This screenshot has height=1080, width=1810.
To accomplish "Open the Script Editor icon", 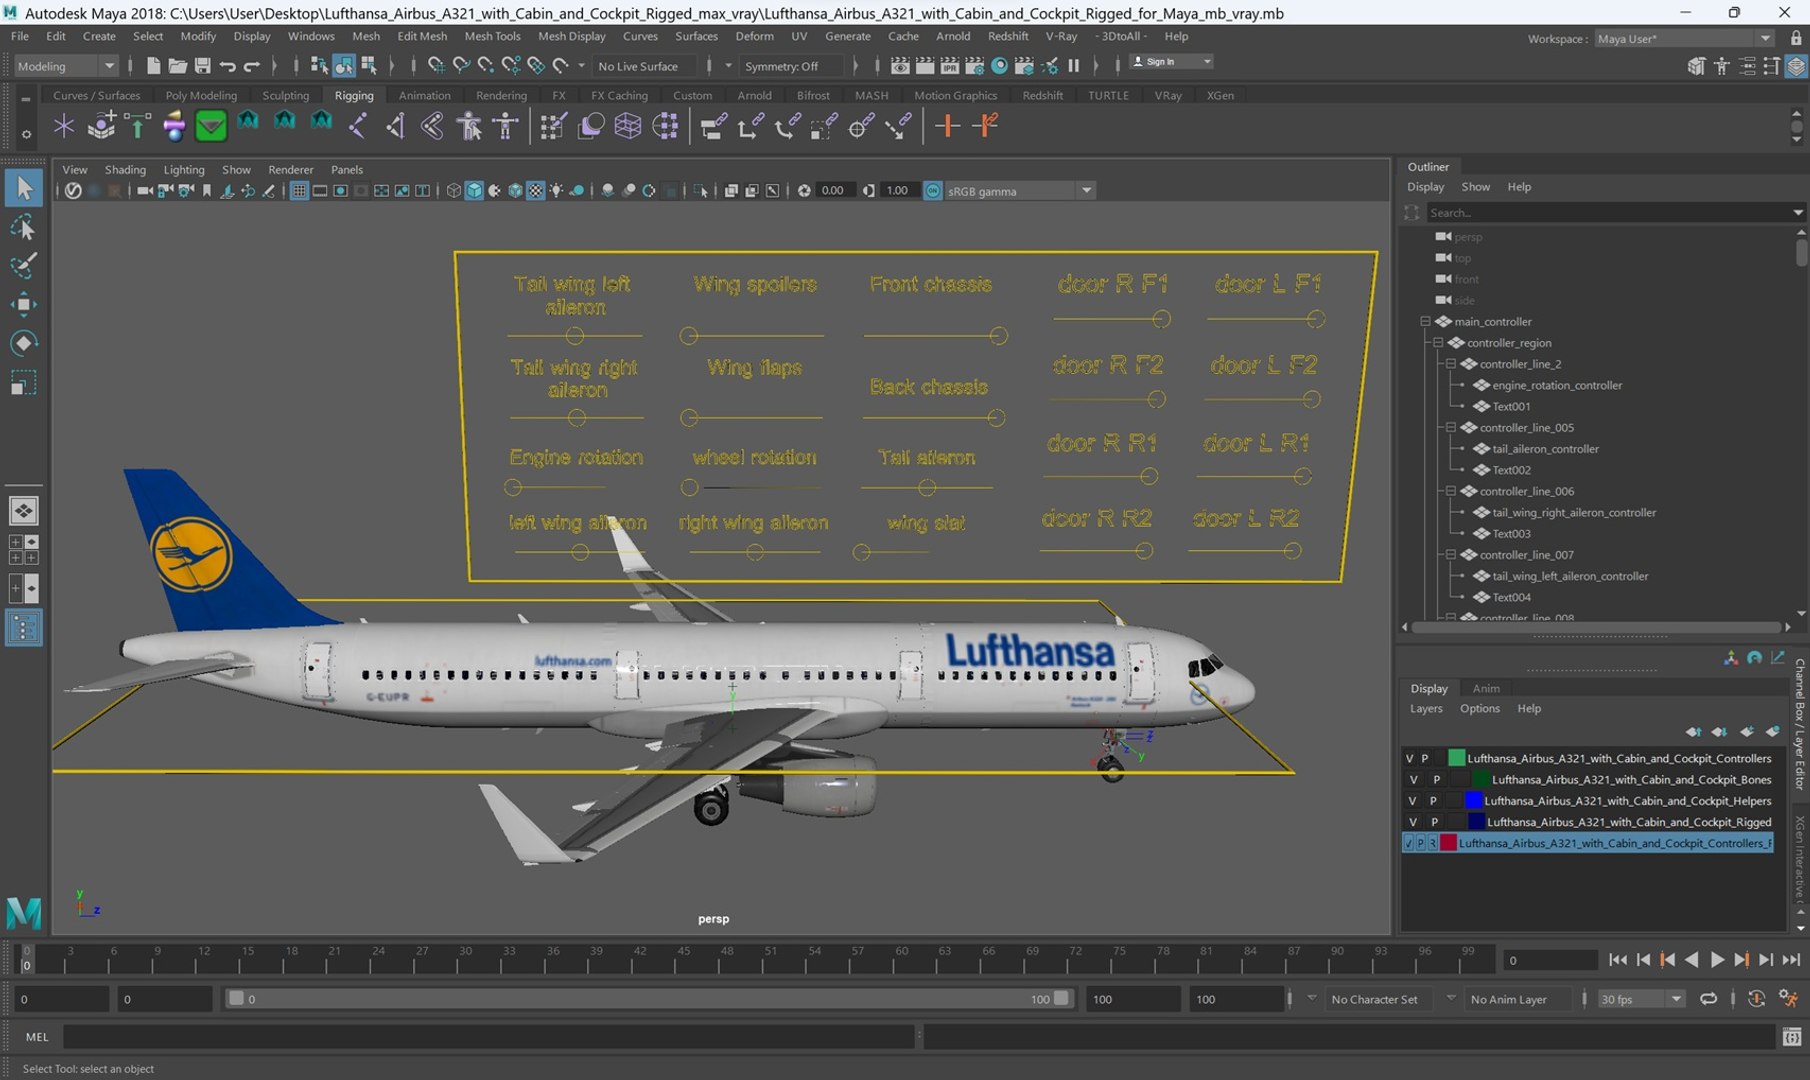I will click(1792, 1037).
